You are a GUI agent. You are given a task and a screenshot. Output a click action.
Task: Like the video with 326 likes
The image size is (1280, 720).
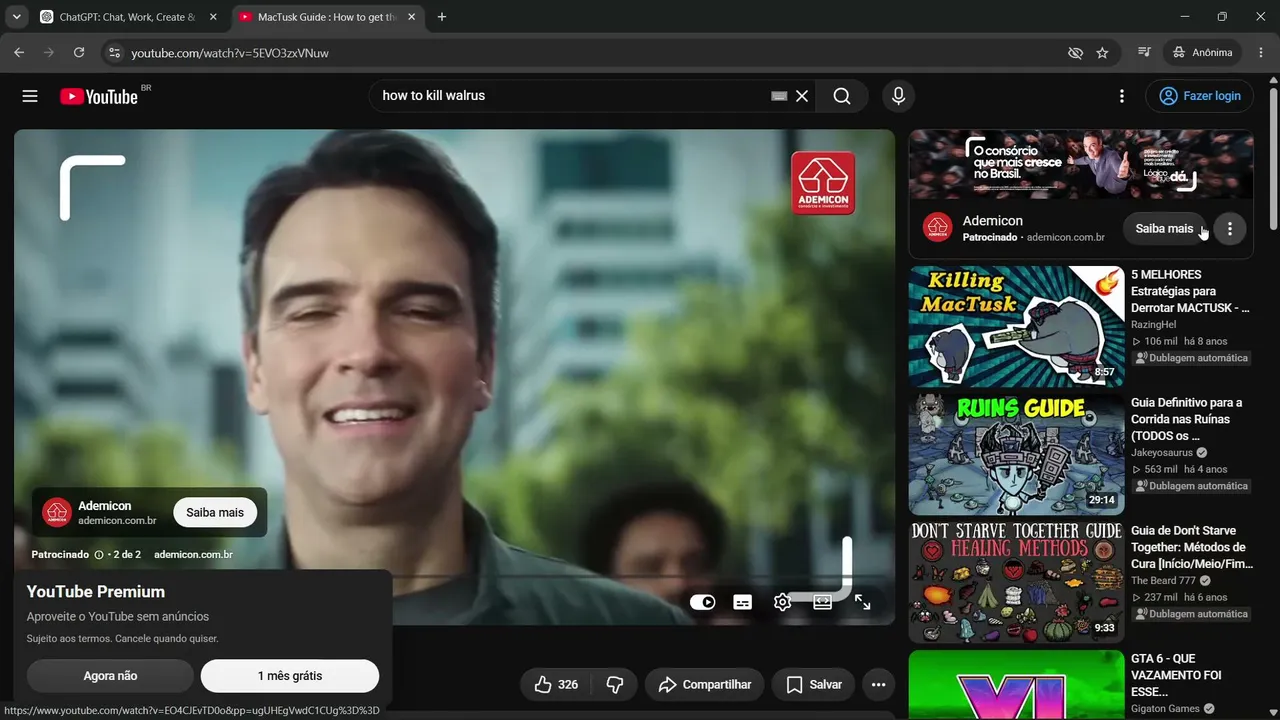(556, 684)
